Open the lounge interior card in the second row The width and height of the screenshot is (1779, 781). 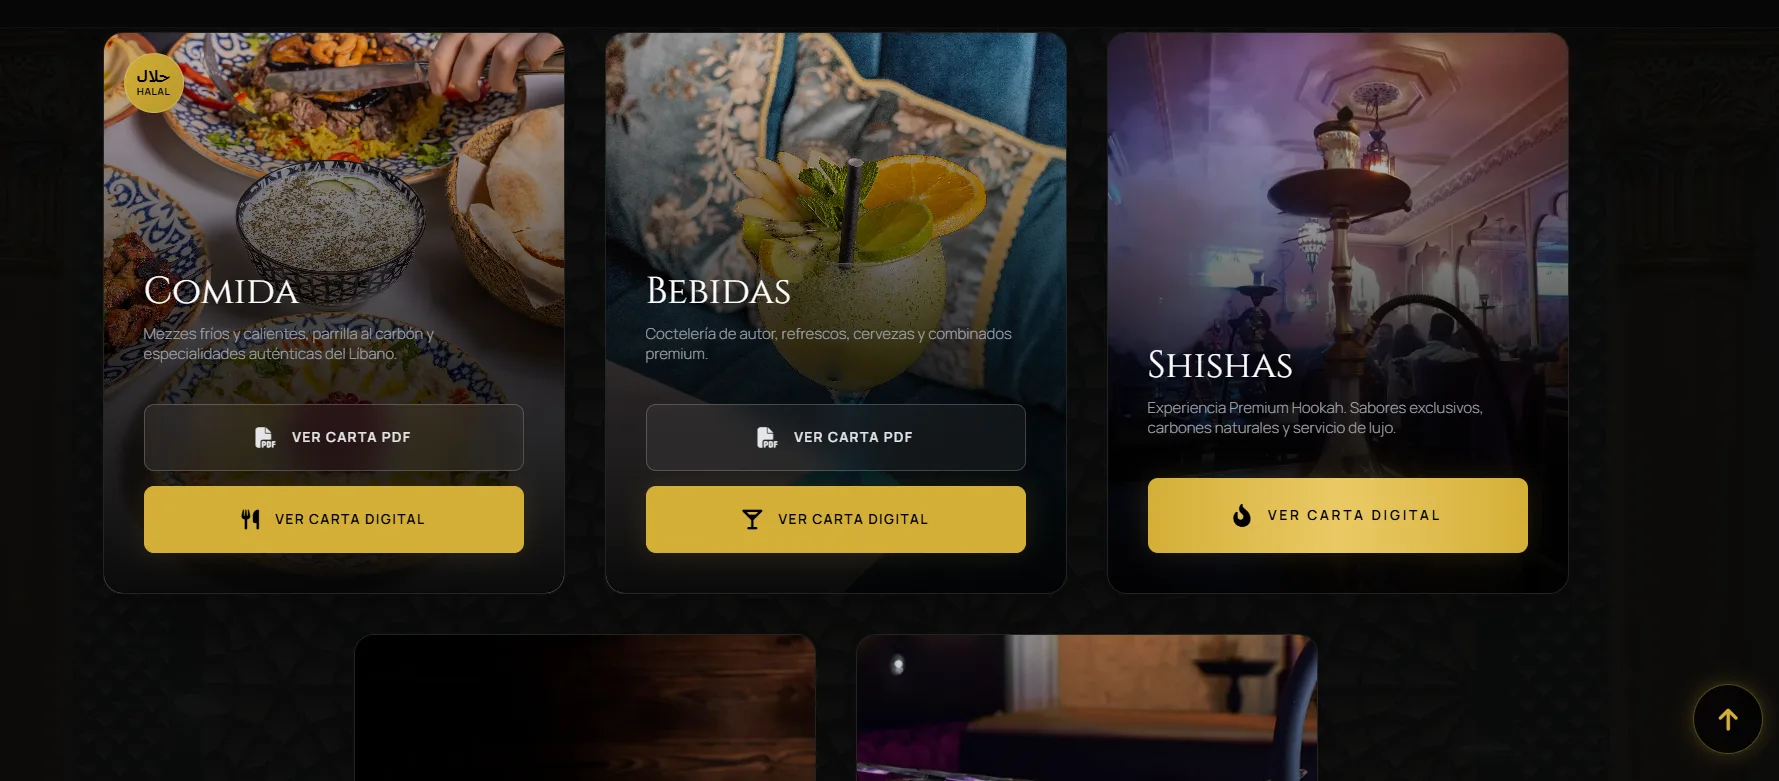click(x=1087, y=708)
